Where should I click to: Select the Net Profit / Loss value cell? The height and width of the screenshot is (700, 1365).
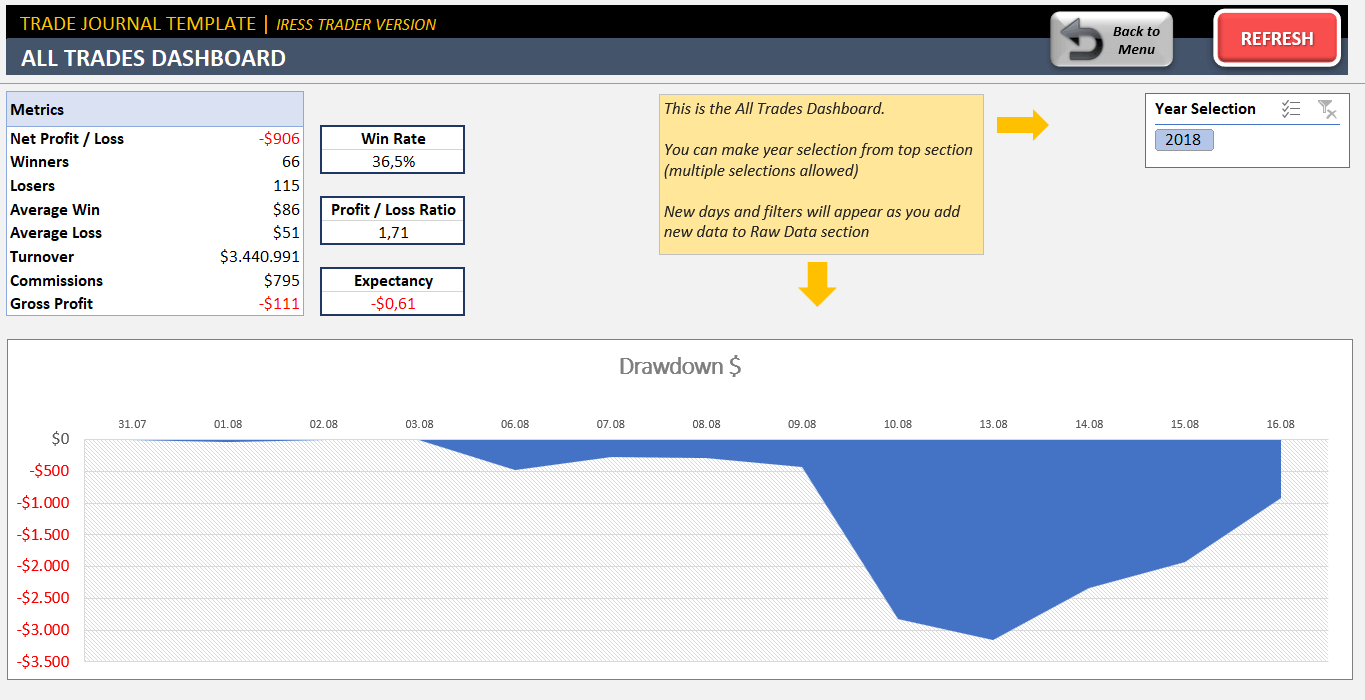[277, 139]
